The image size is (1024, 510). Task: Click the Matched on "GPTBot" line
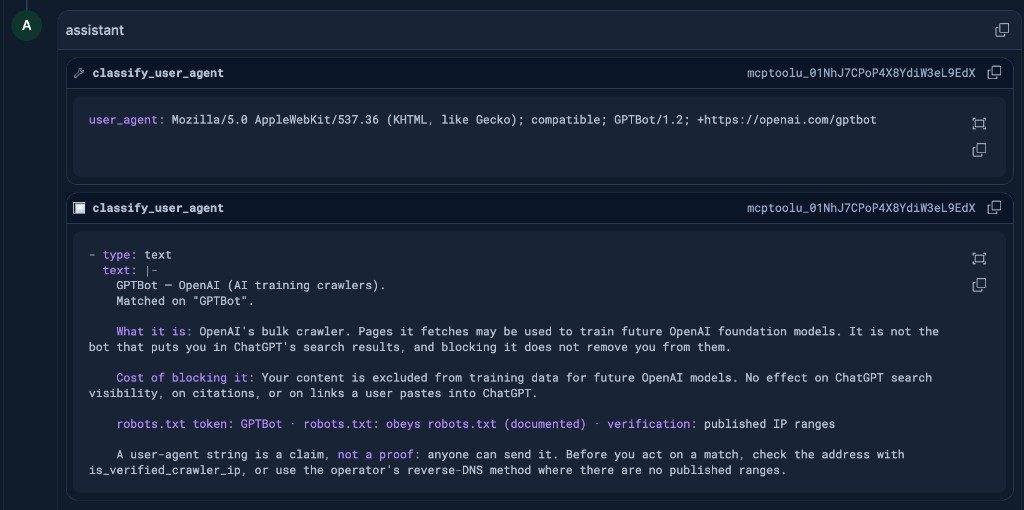(x=185, y=301)
